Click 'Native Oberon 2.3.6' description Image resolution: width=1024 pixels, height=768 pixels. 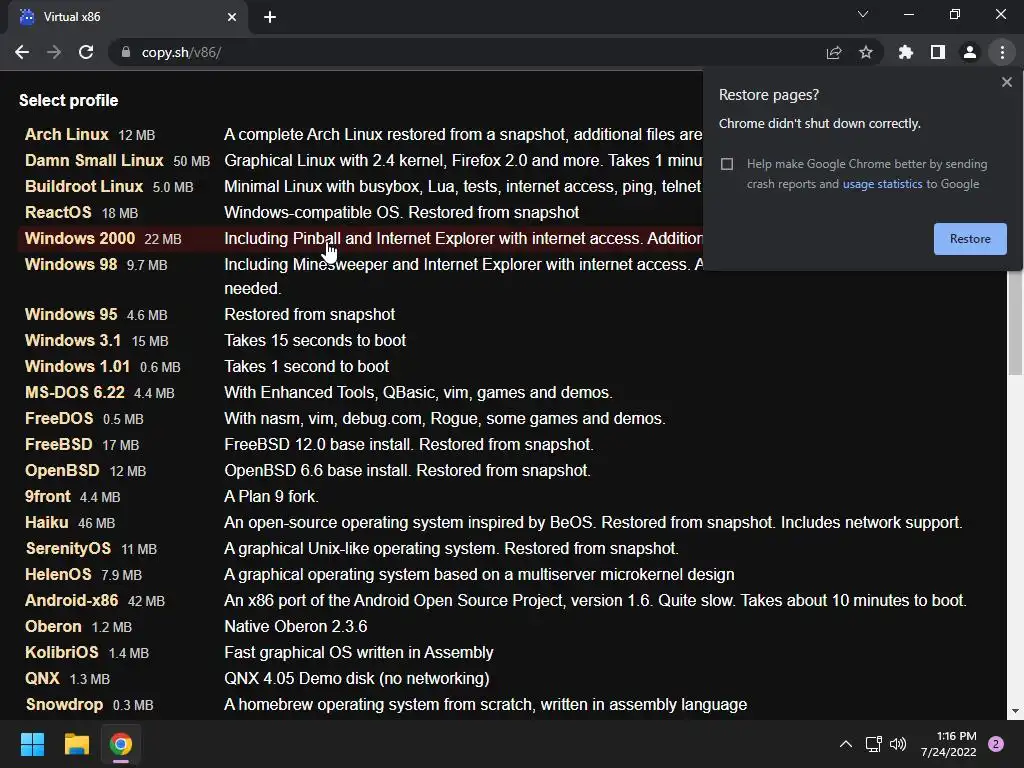click(296, 628)
